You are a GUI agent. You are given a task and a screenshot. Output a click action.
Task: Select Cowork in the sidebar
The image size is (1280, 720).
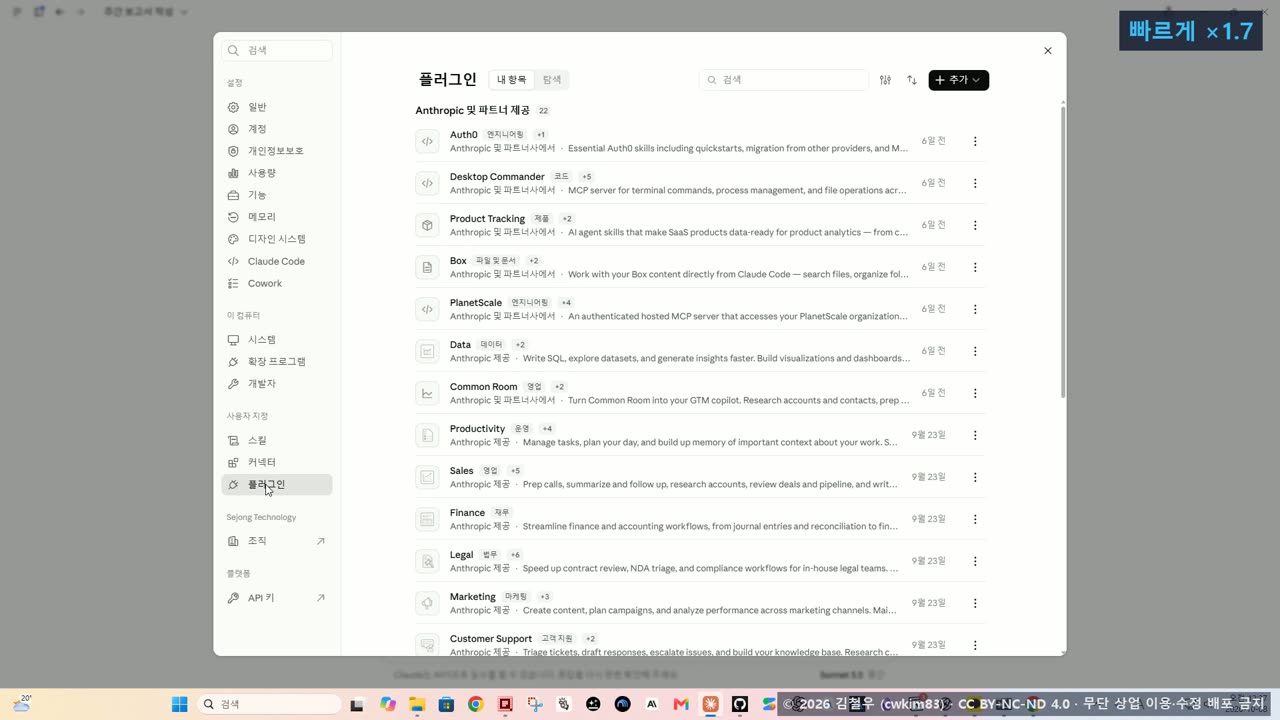[x=277, y=284]
